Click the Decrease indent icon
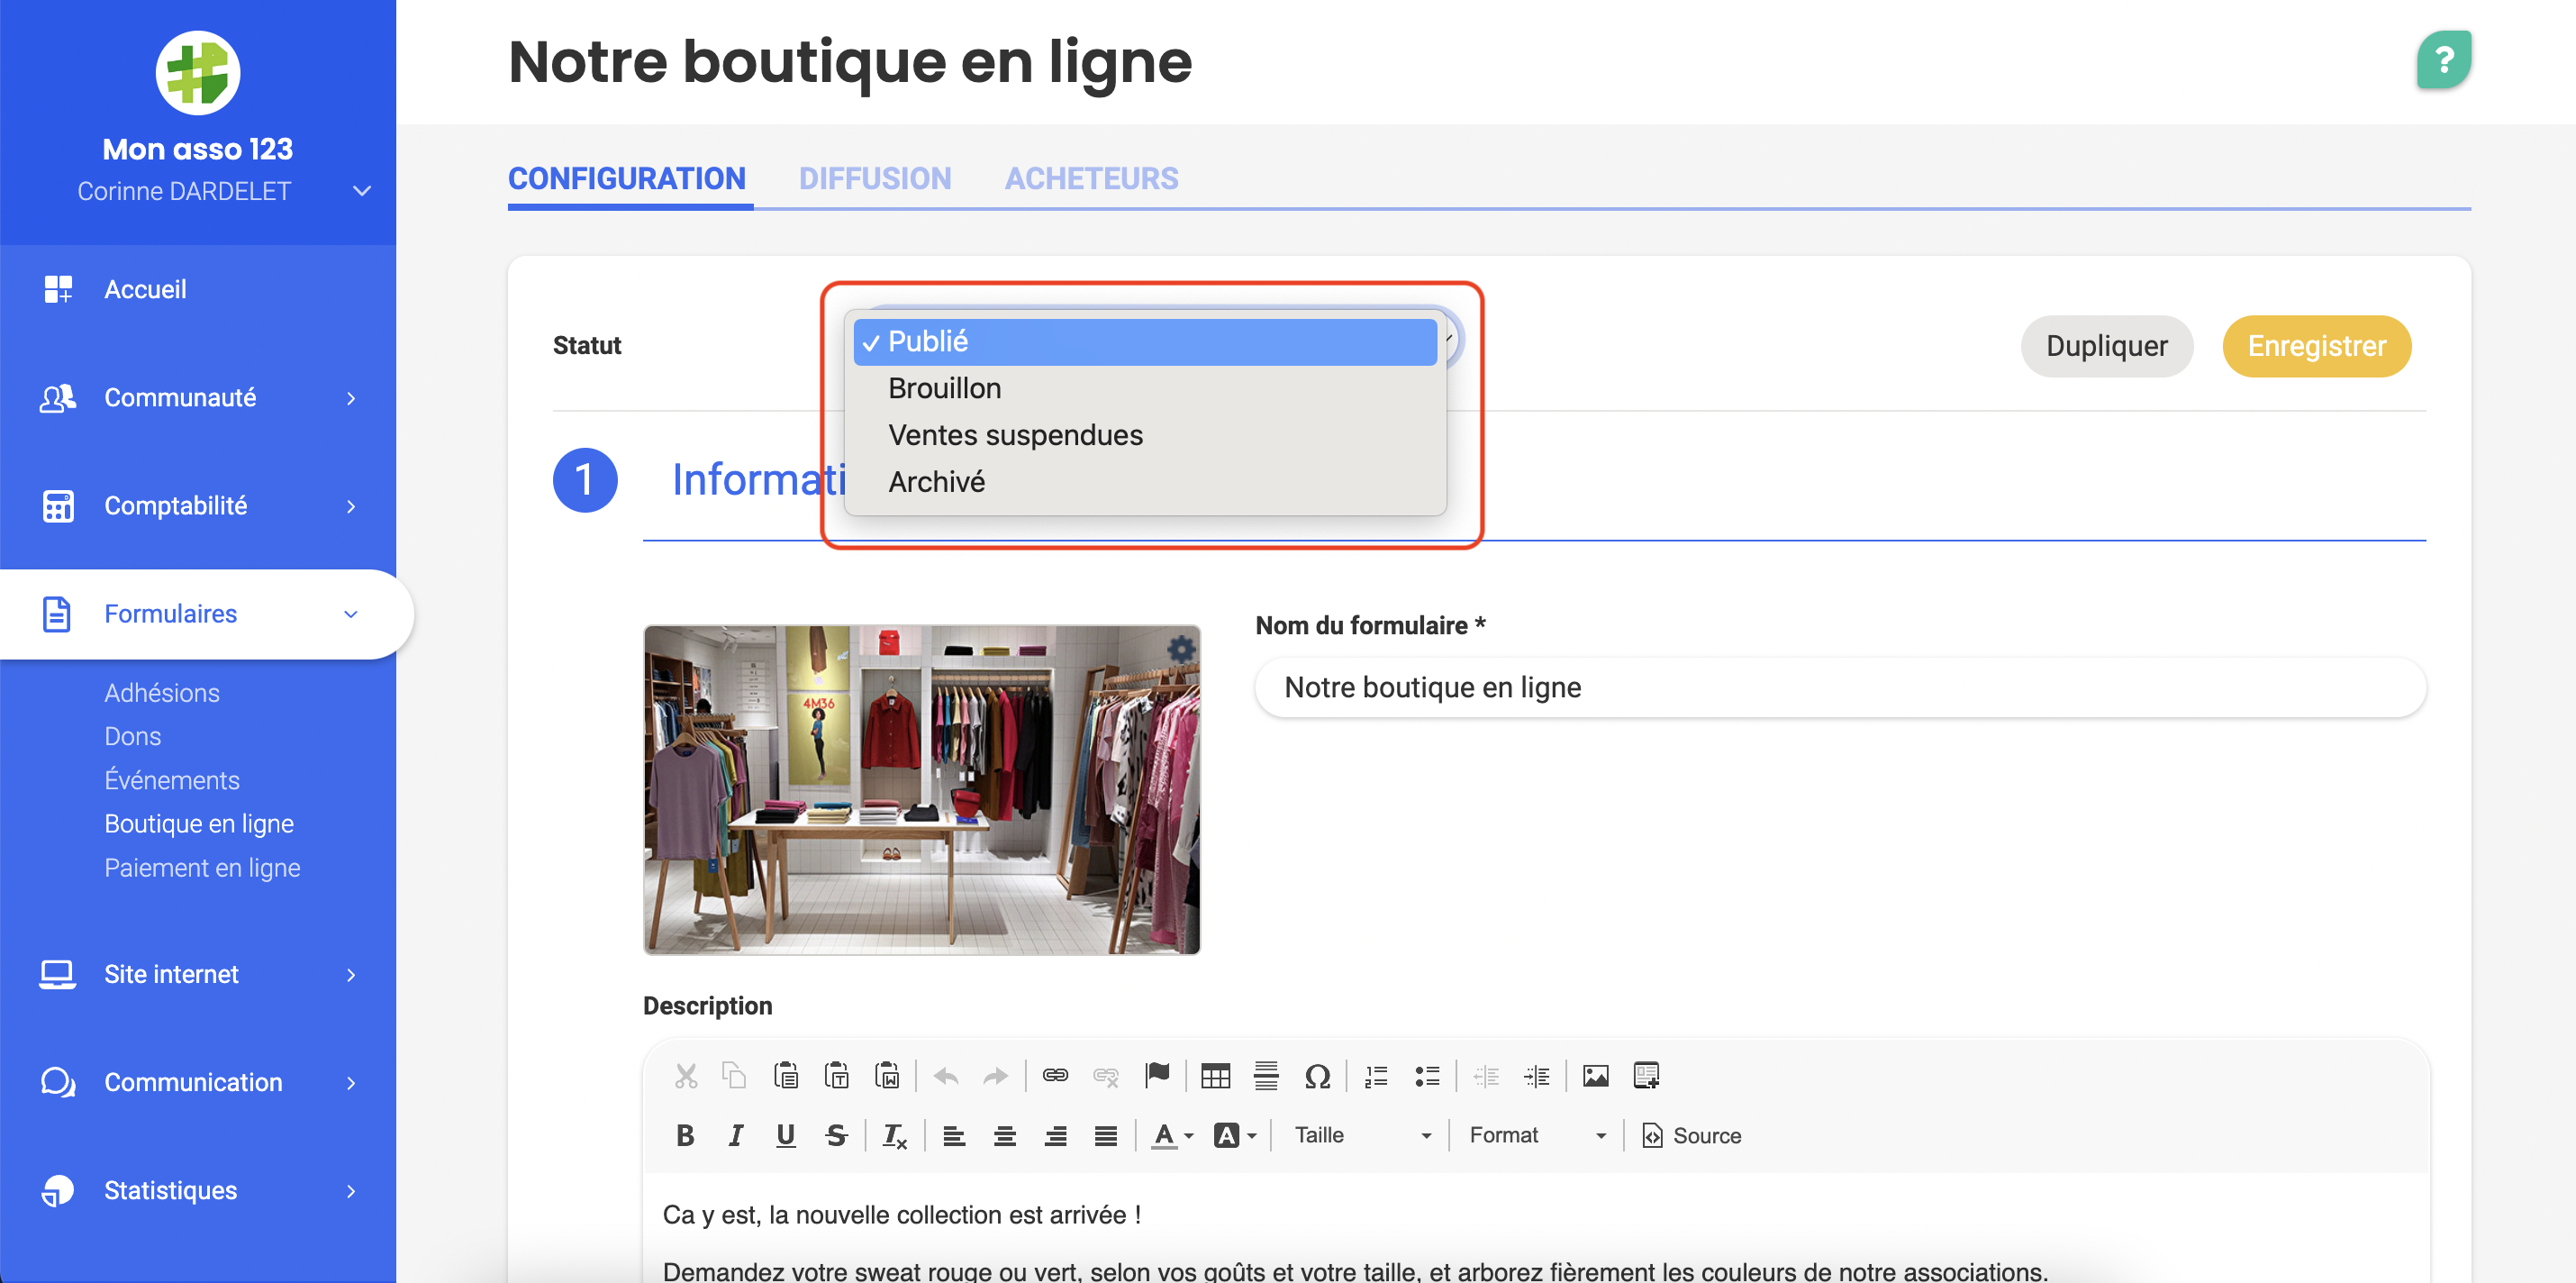 point(1486,1076)
